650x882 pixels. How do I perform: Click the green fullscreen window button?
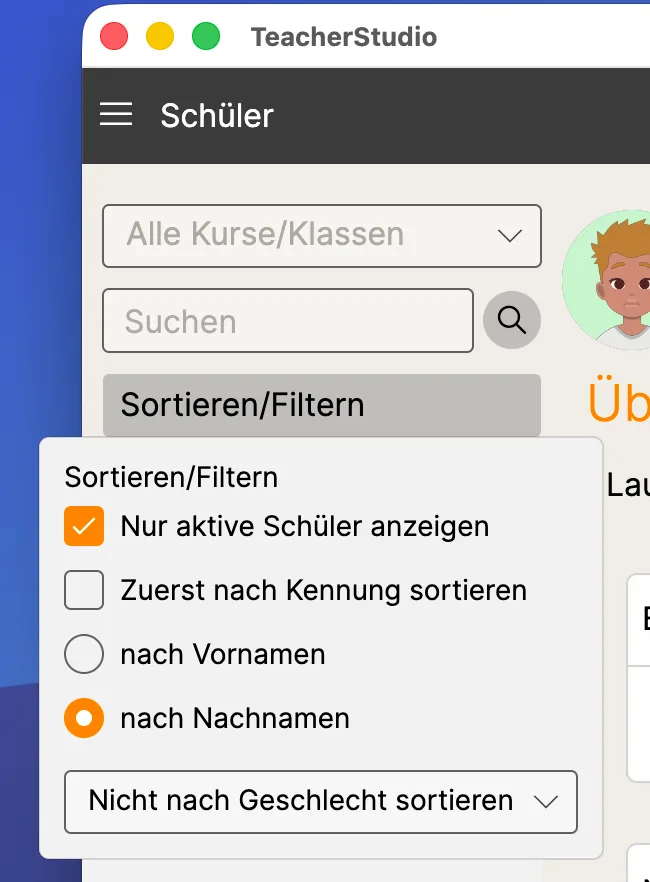pos(206,37)
